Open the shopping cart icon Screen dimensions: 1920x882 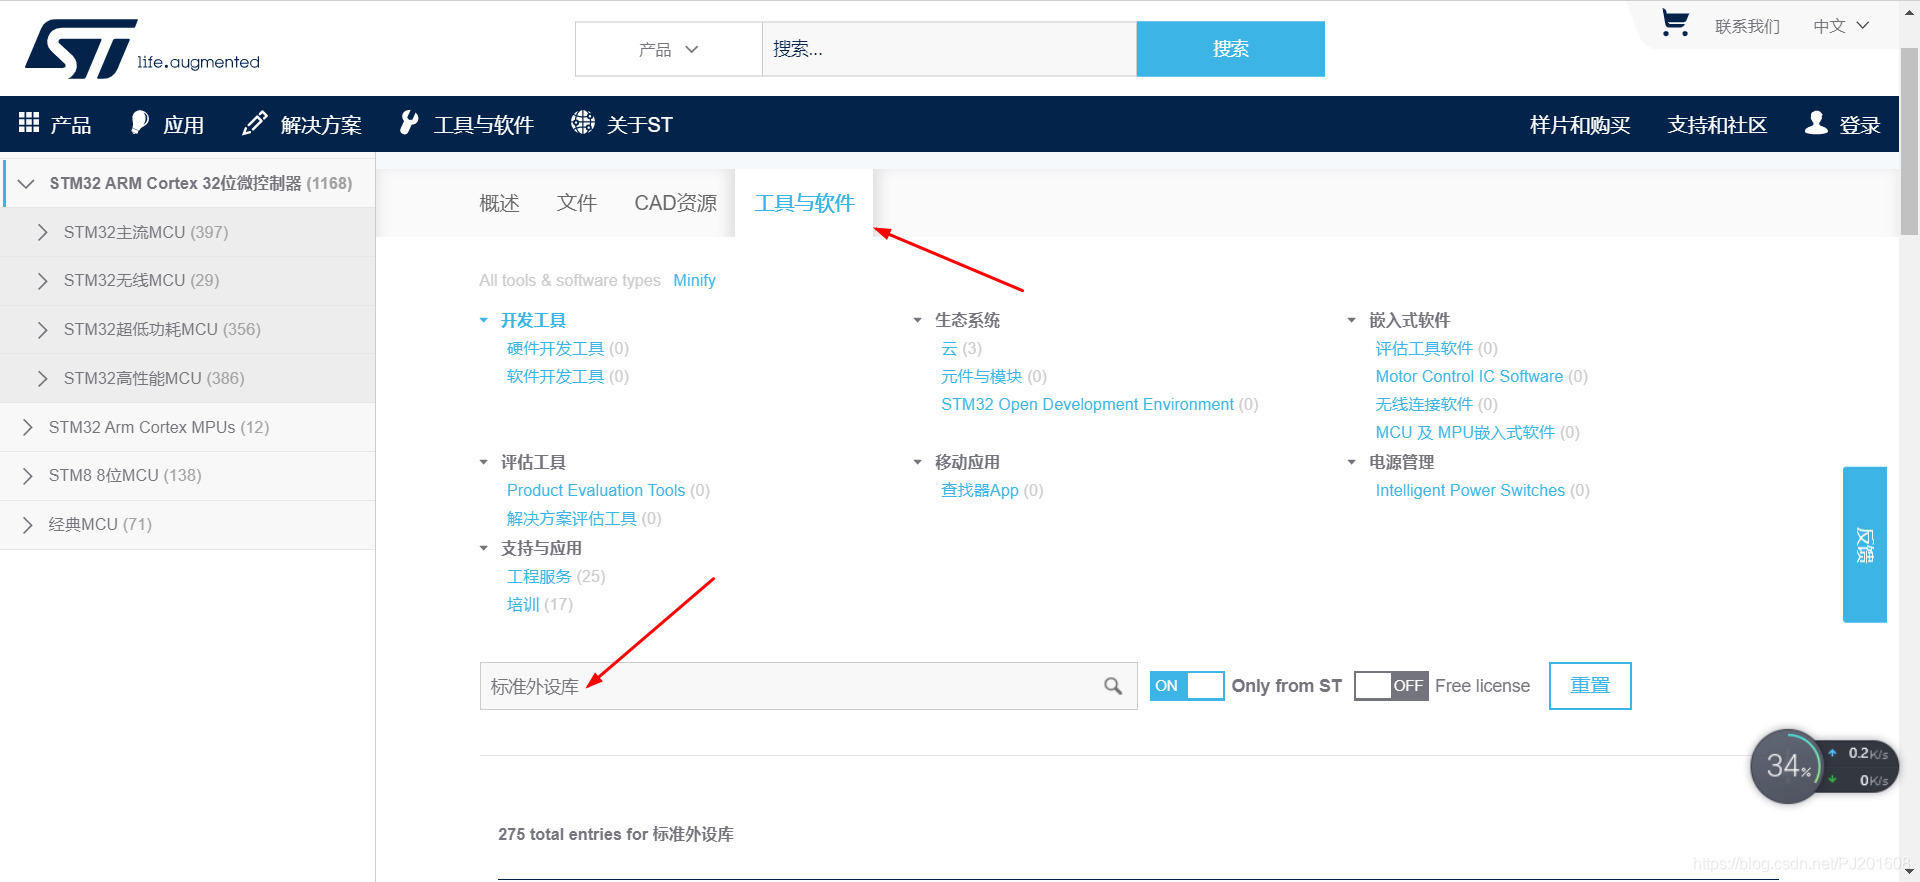(x=1675, y=22)
